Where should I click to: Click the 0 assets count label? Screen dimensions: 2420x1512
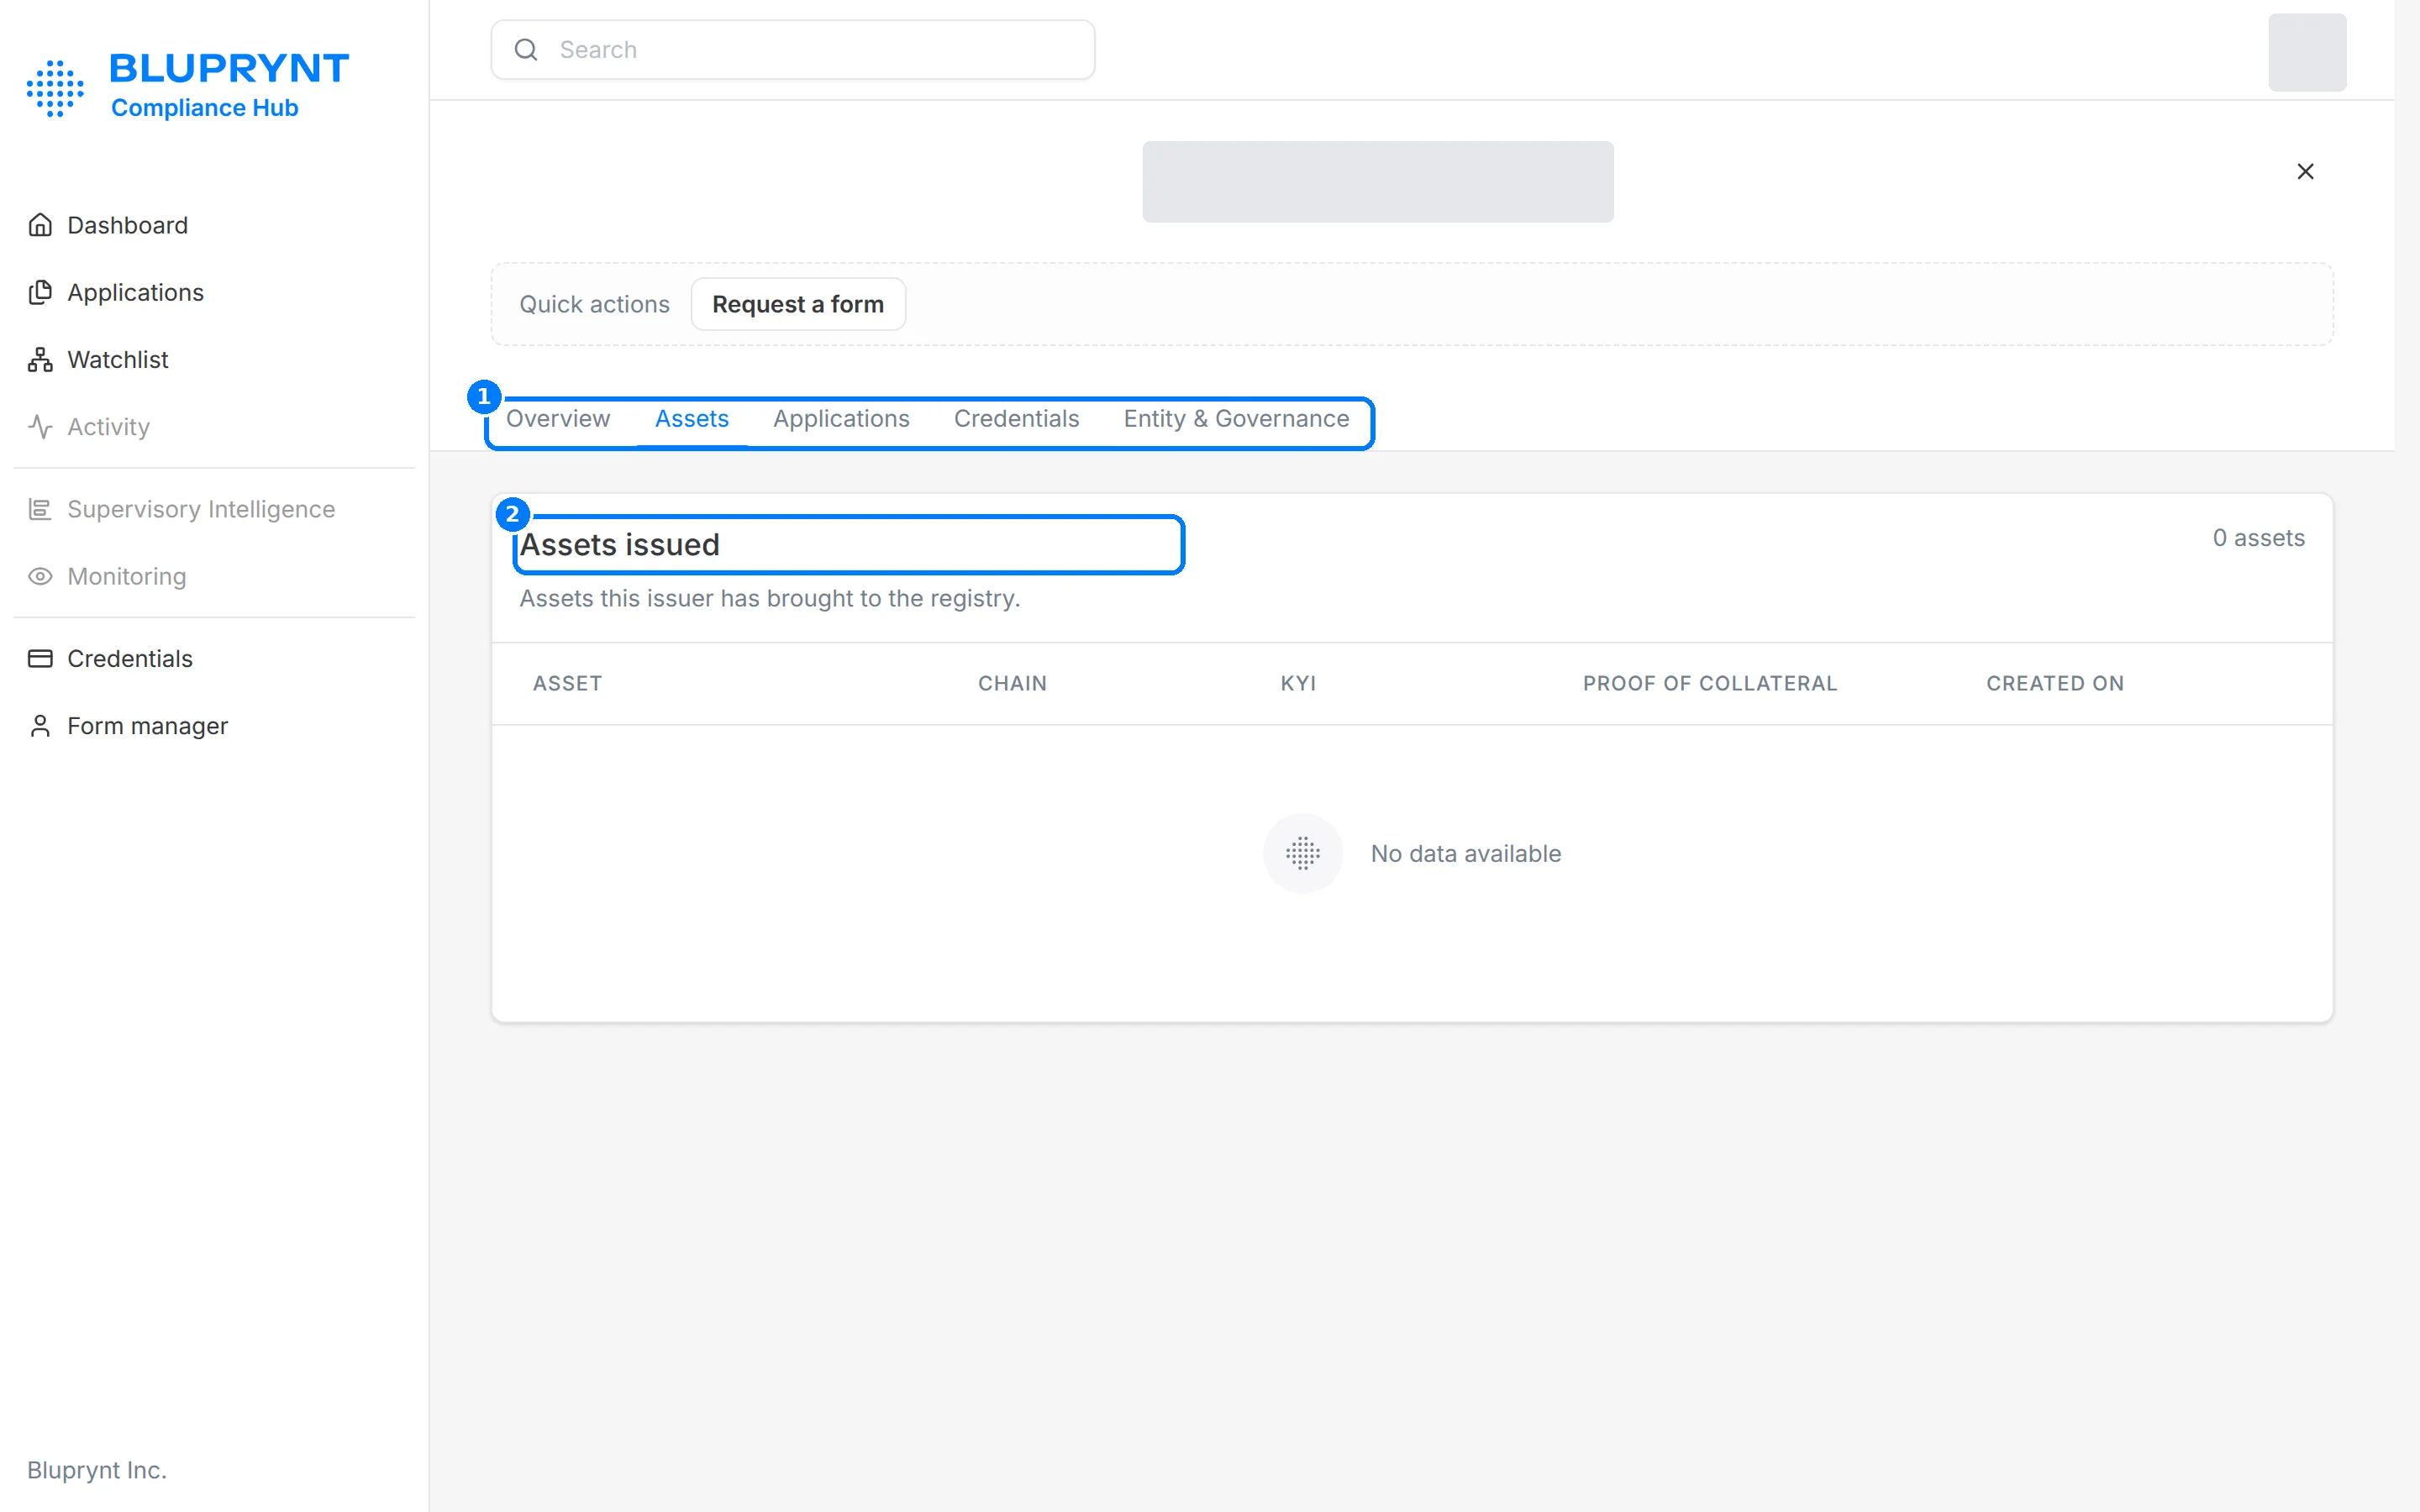(2258, 537)
